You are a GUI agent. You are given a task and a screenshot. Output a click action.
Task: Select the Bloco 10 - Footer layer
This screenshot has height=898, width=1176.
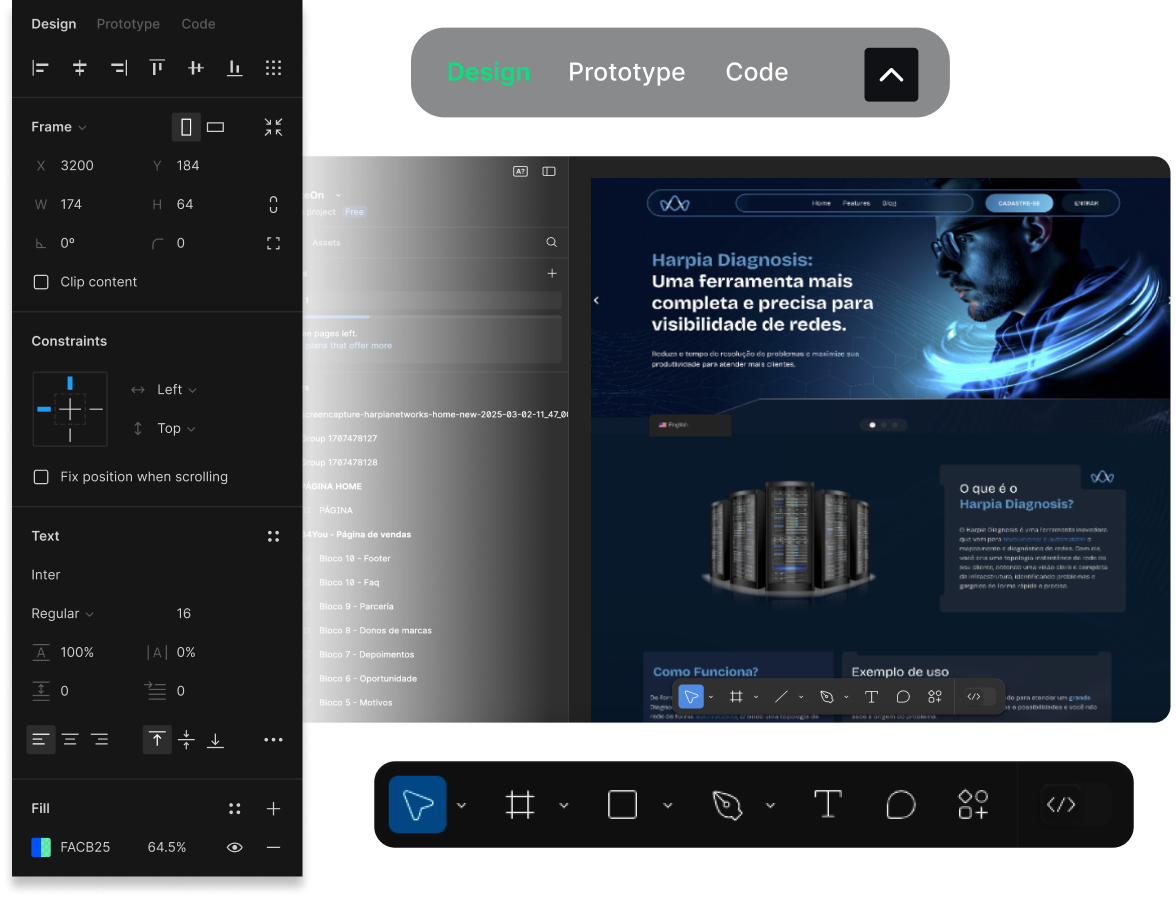pyautogui.click(x=355, y=558)
